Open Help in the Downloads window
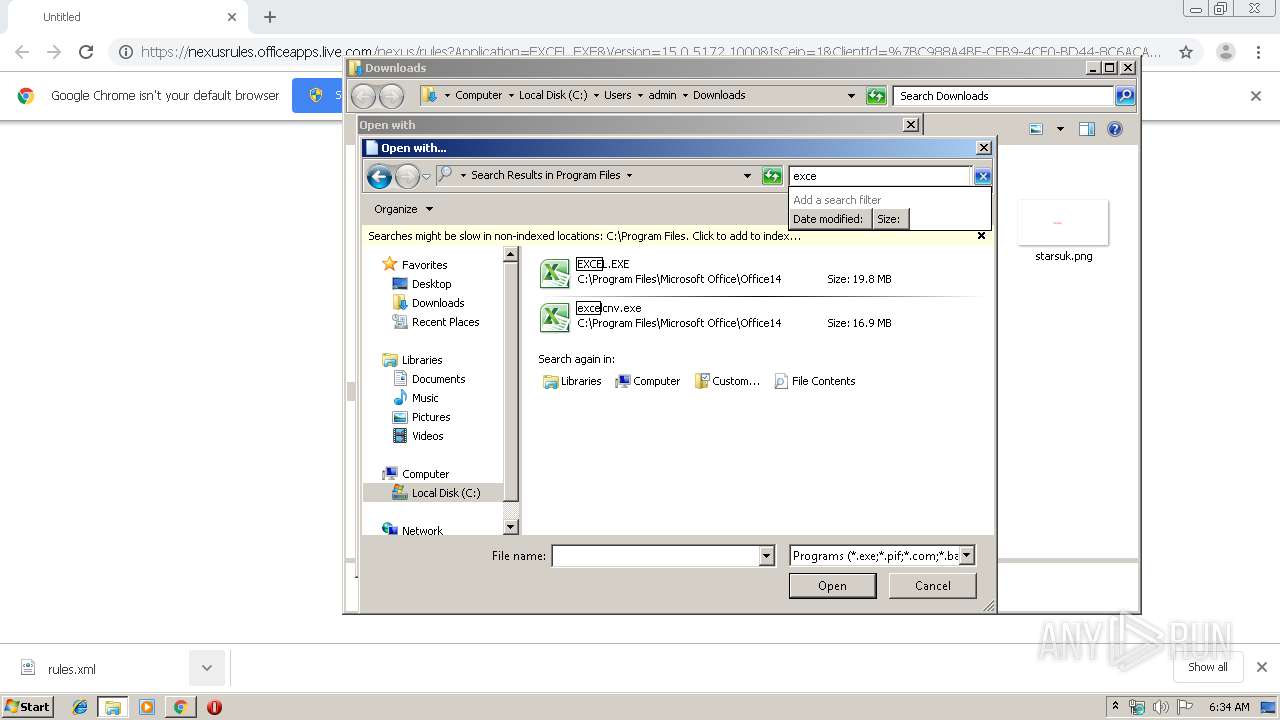Viewport: 1280px width, 720px height. [x=1115, y=129]
